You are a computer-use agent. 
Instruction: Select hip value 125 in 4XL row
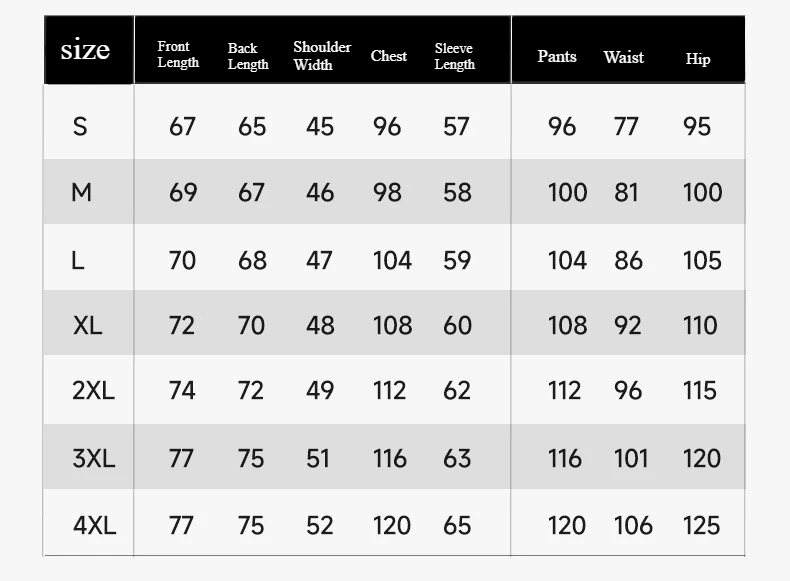(x=702, y=526)
